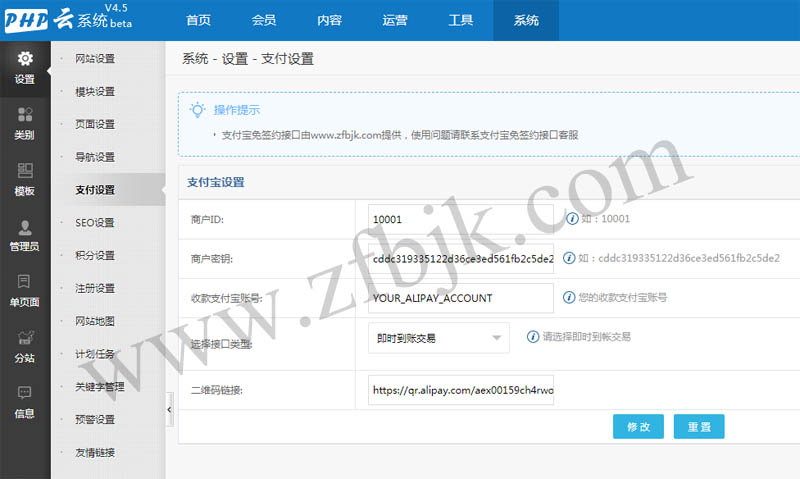This screenshot has width=800, height=479.
Task: Click the 操作提示 heading text
Action: pyautogui.click(x=237, y=110)
